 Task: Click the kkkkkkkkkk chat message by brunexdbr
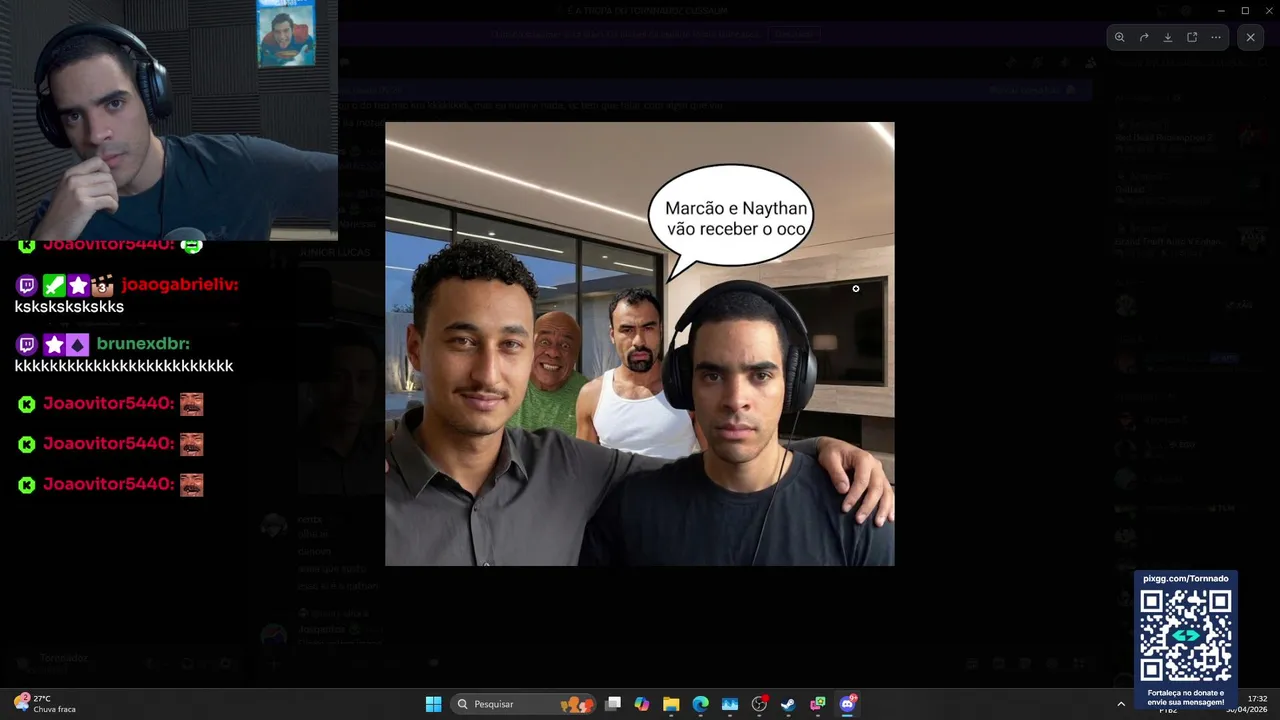click(x=124, y=366)
